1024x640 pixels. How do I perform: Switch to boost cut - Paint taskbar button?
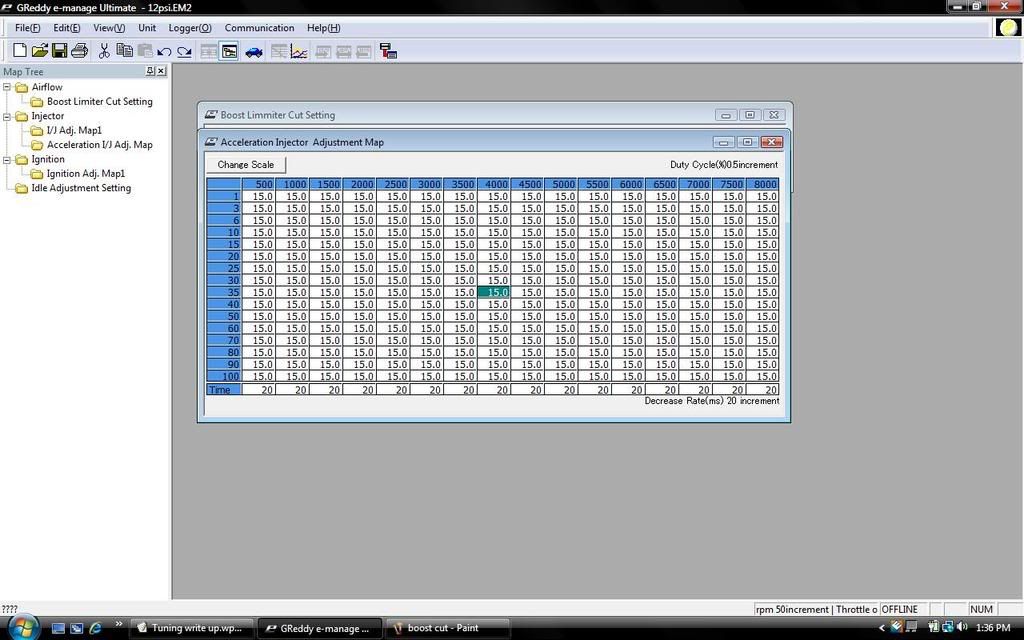click(x=448, y=628)
